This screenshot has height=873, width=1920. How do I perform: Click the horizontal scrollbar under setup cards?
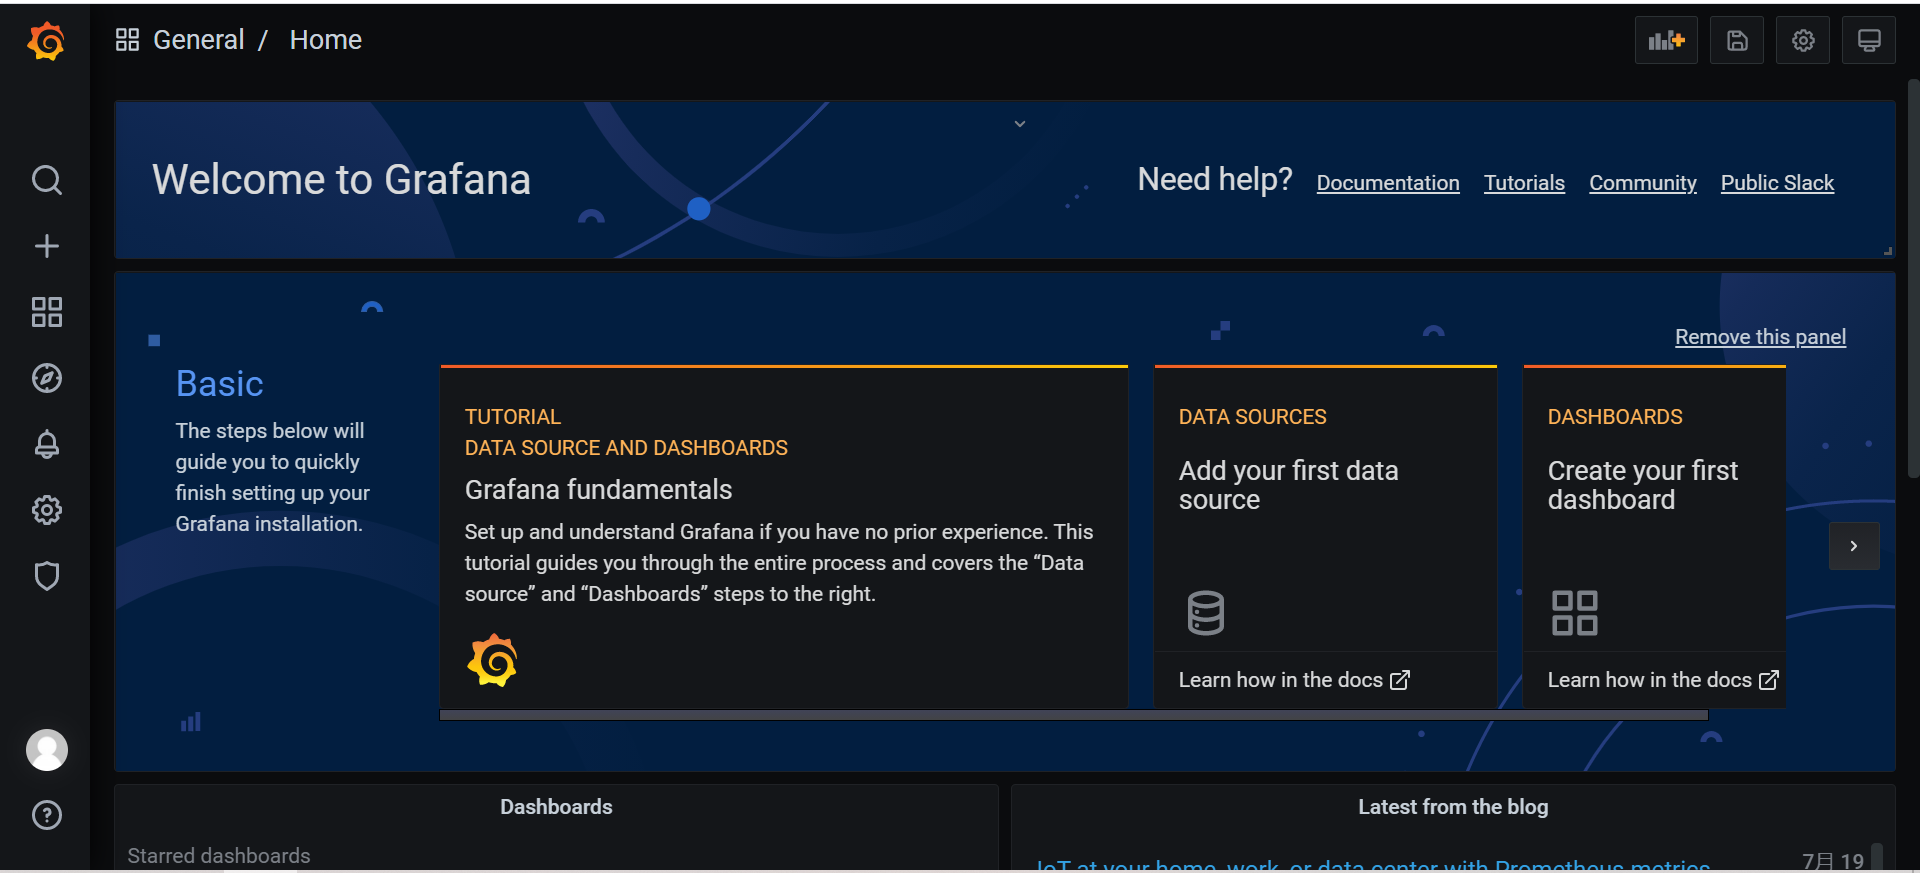tap(1074, 715)
